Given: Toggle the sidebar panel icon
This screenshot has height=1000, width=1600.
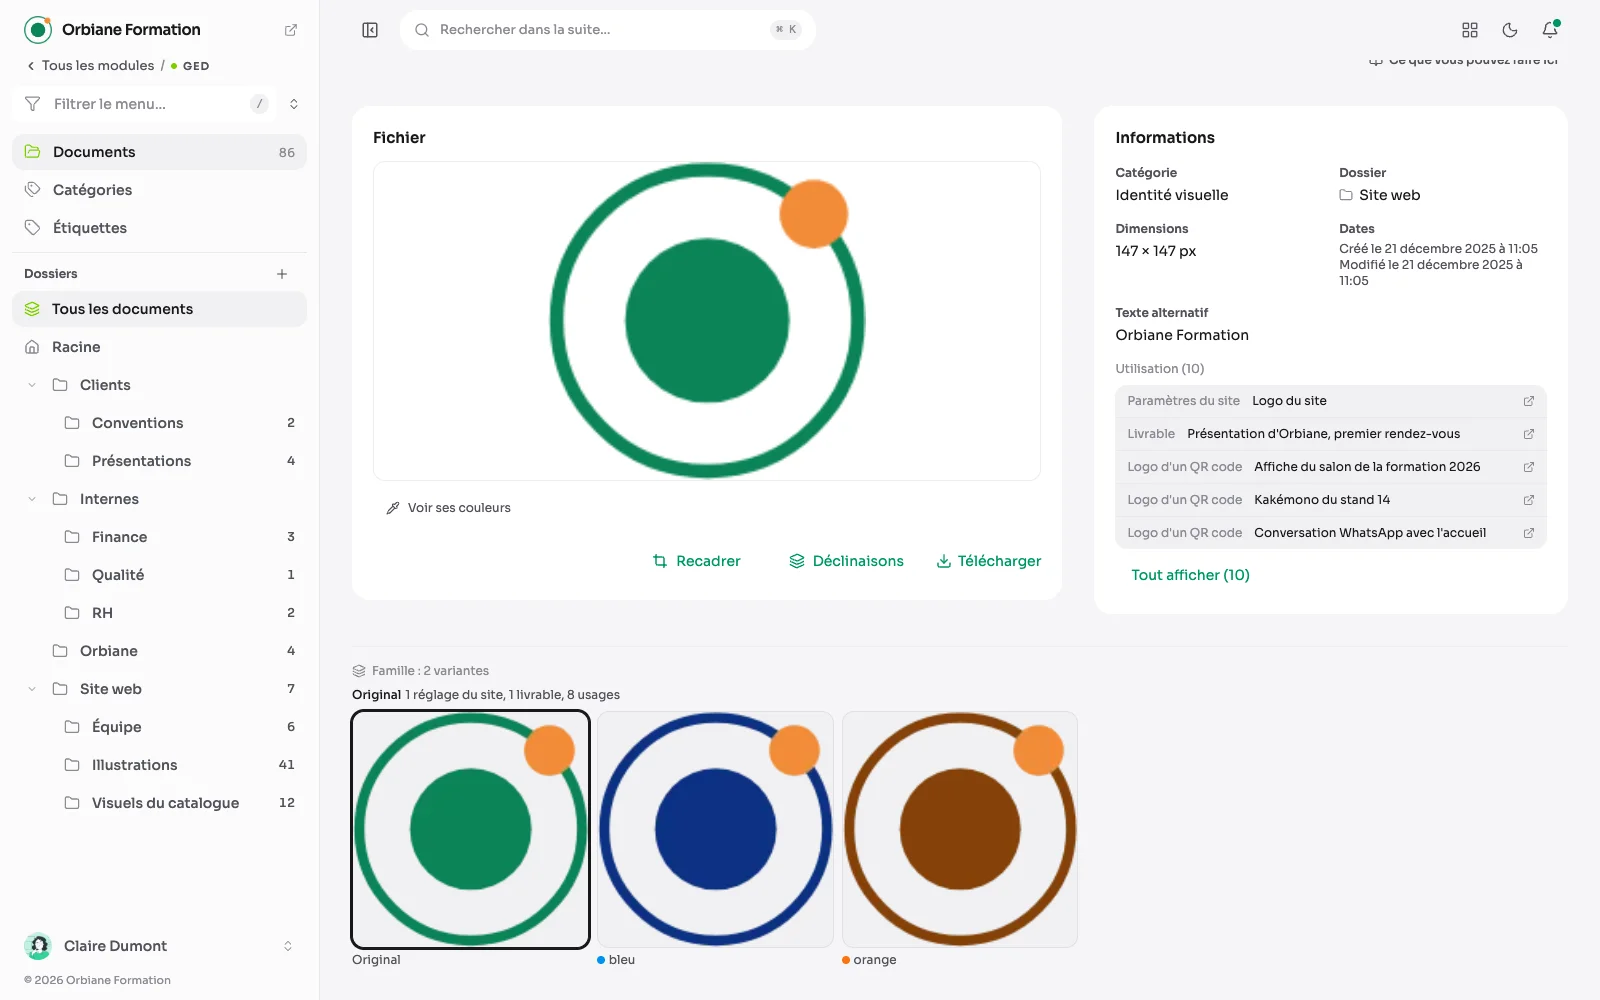Looking at the screenshot, I should point(370,30).
